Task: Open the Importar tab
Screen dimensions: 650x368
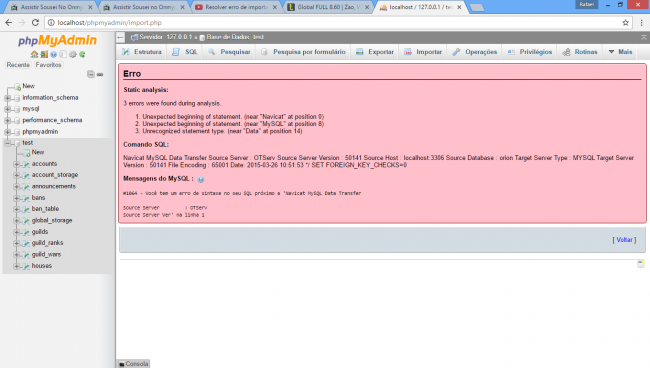Action: (423, 52)
